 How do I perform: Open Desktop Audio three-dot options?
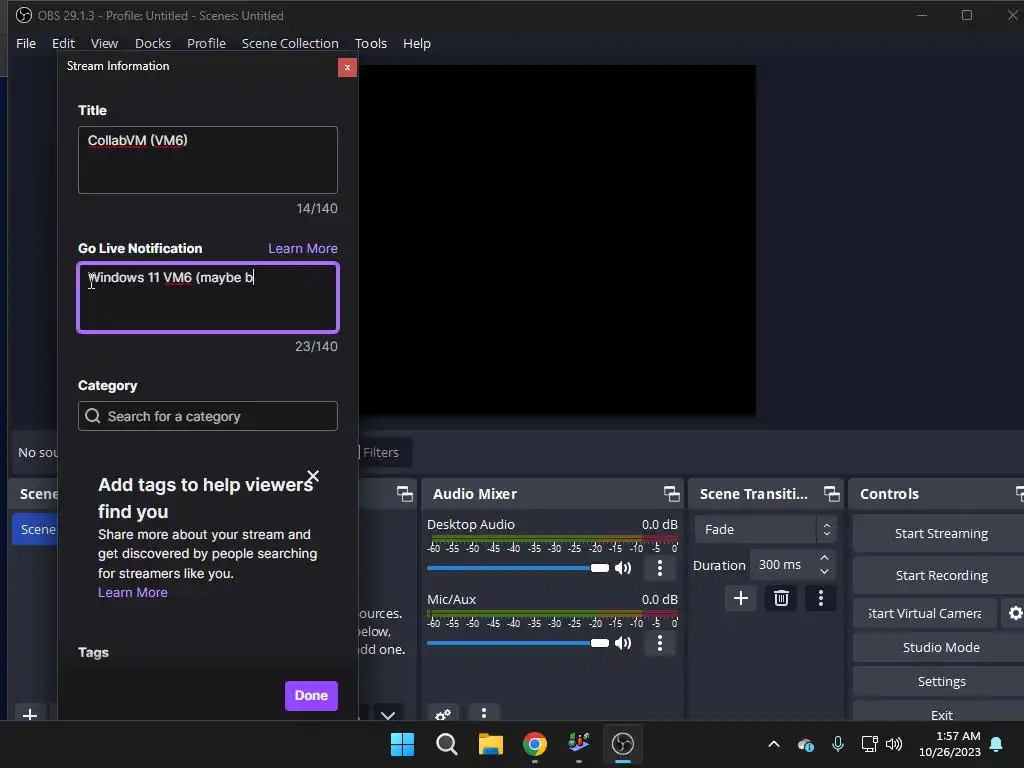660,568
